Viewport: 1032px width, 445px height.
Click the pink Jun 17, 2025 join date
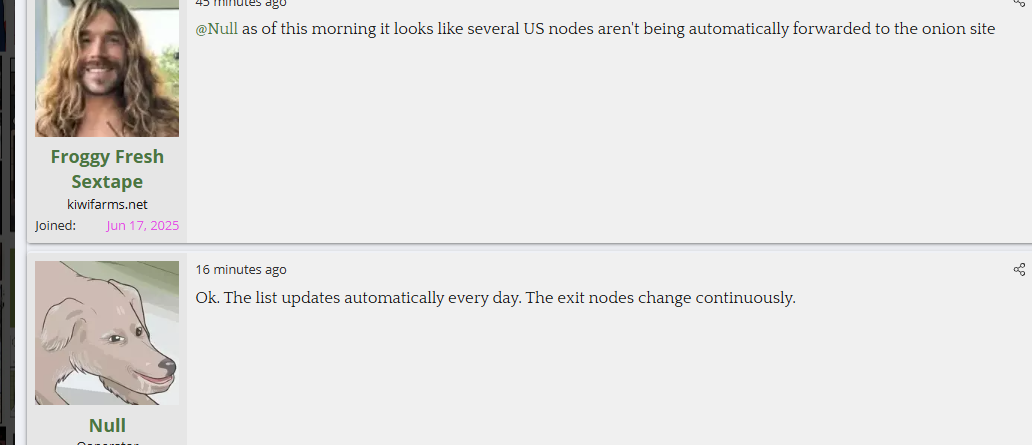[x=142, y=226]
